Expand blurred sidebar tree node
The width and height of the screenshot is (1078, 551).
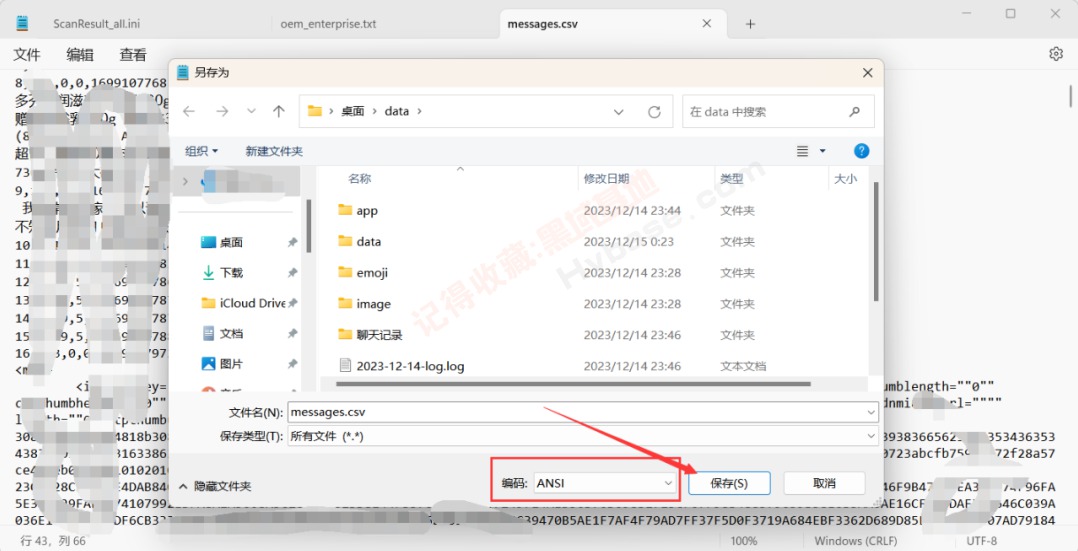point(184,182)
